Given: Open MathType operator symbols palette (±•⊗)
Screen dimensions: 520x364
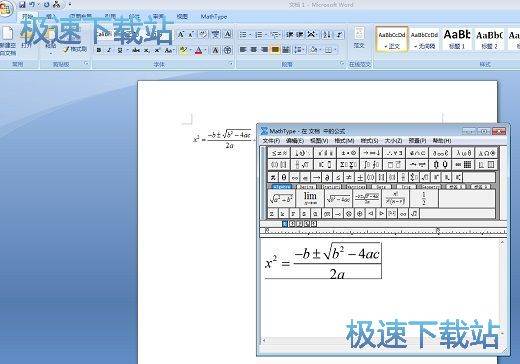Looking at the screenshot, I should tap(348, 153).
